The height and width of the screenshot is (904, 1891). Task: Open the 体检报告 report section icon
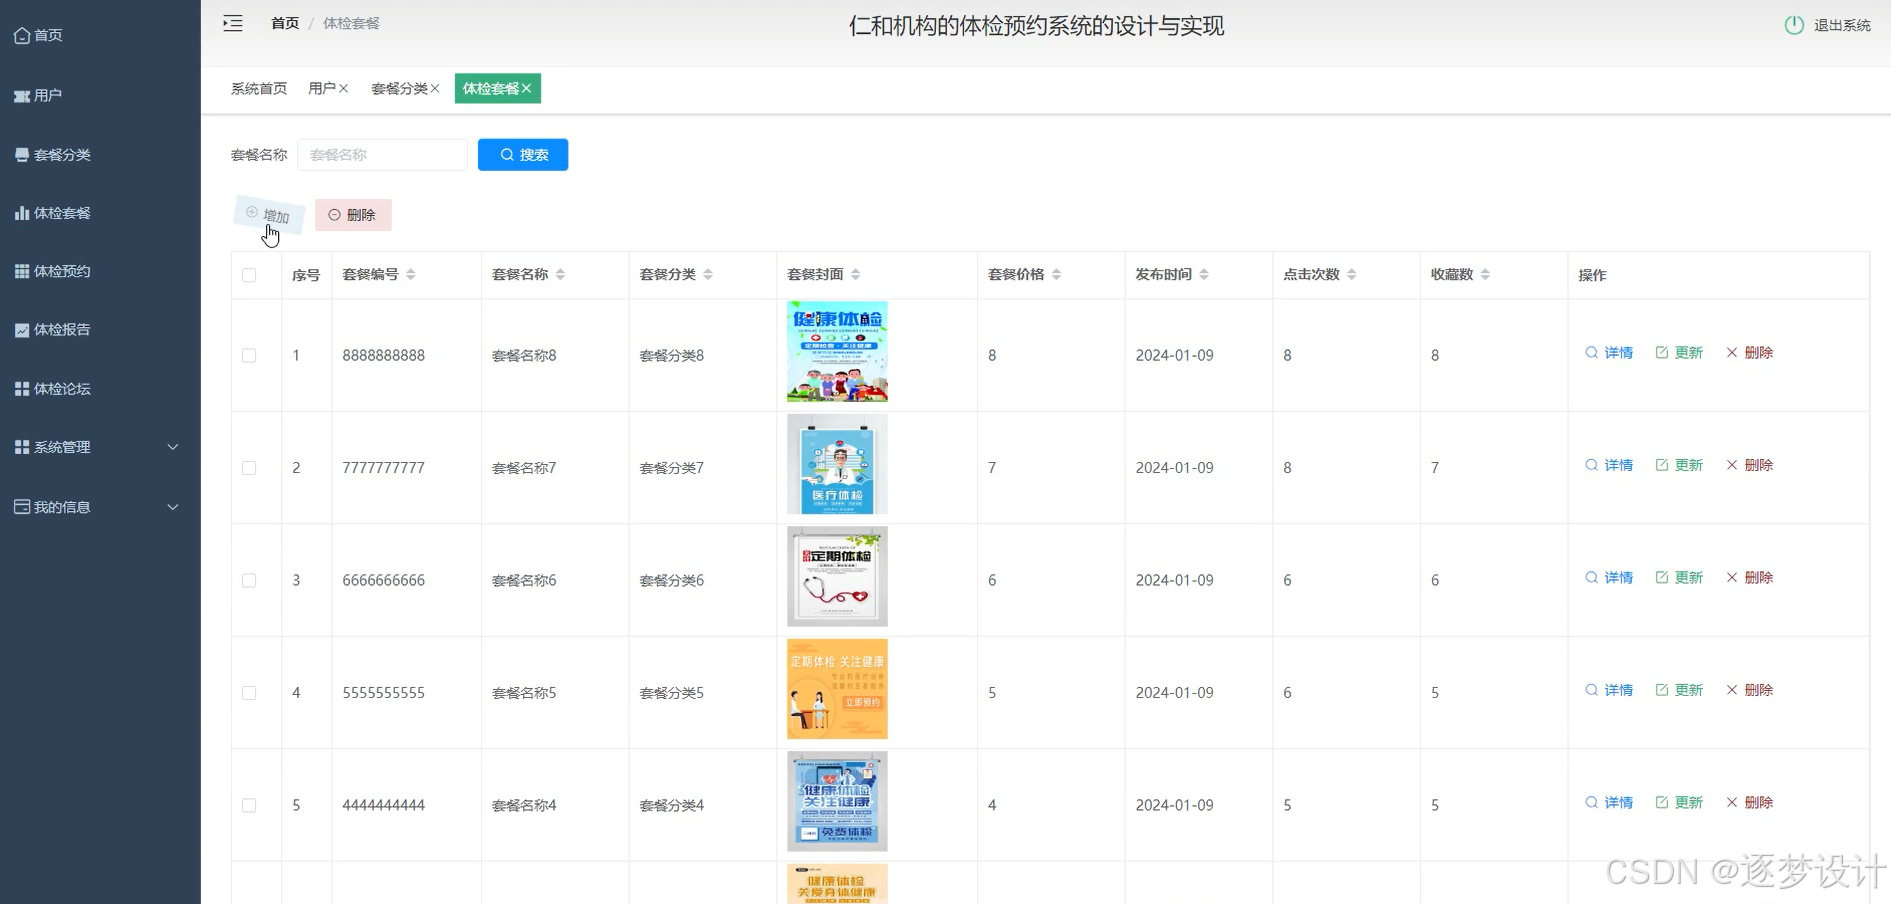pyautogui.click(x=22, y=329)
